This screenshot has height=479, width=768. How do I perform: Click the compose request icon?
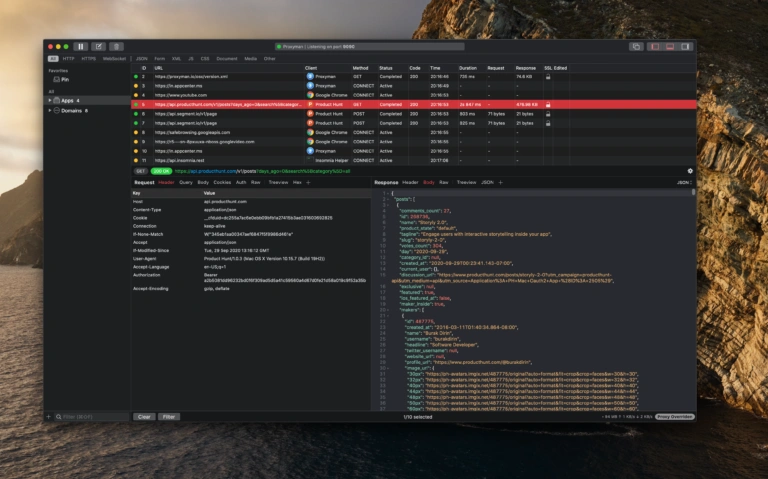pos(98,46)
